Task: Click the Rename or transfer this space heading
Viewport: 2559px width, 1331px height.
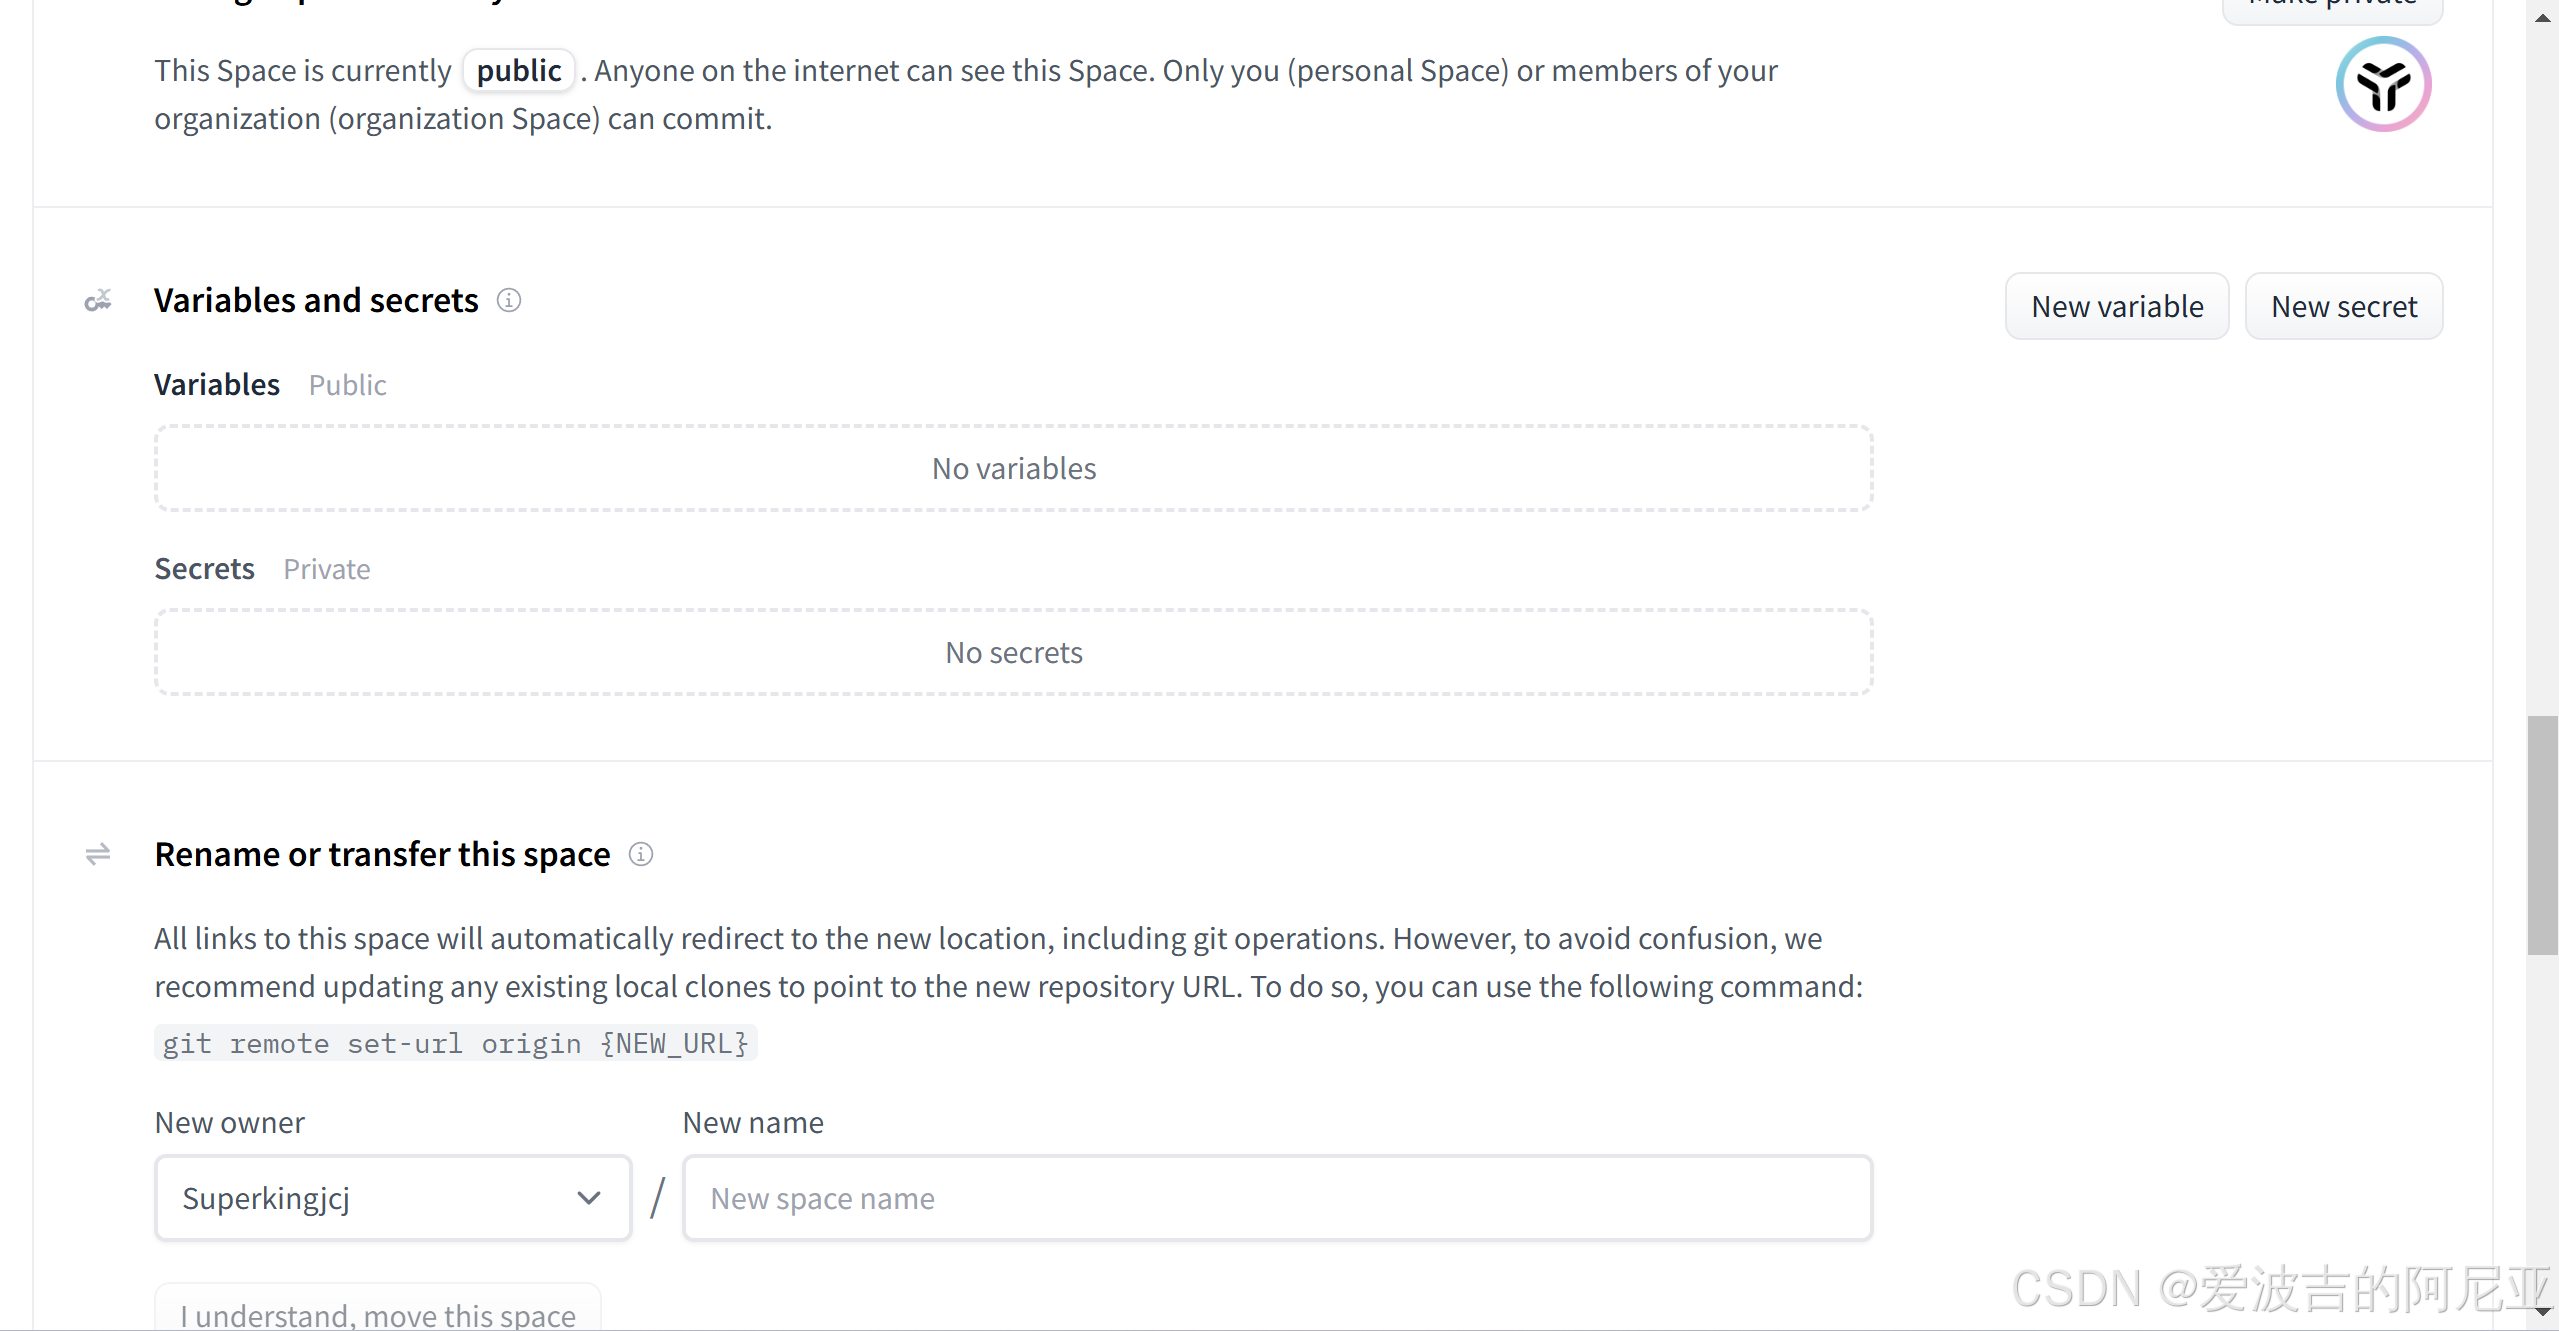Action: (x=382, y=855)
